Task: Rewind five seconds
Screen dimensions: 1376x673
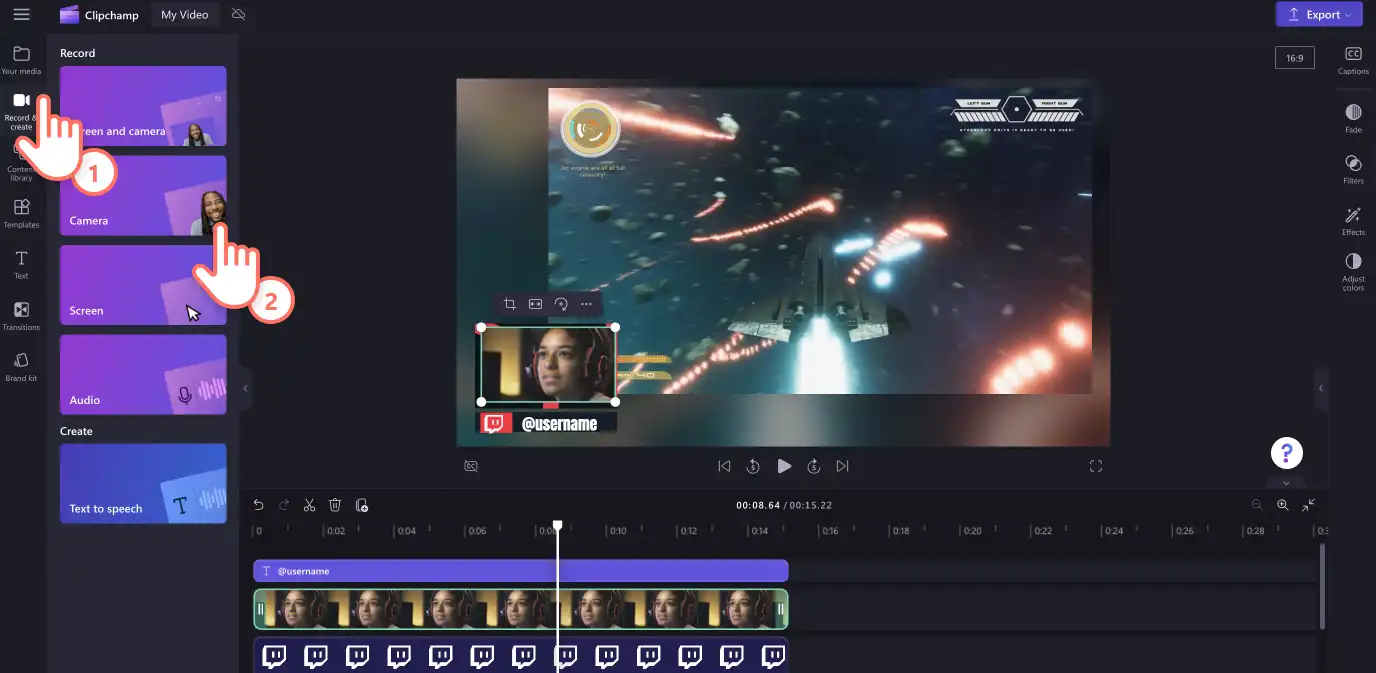Action: coord(754,466)
